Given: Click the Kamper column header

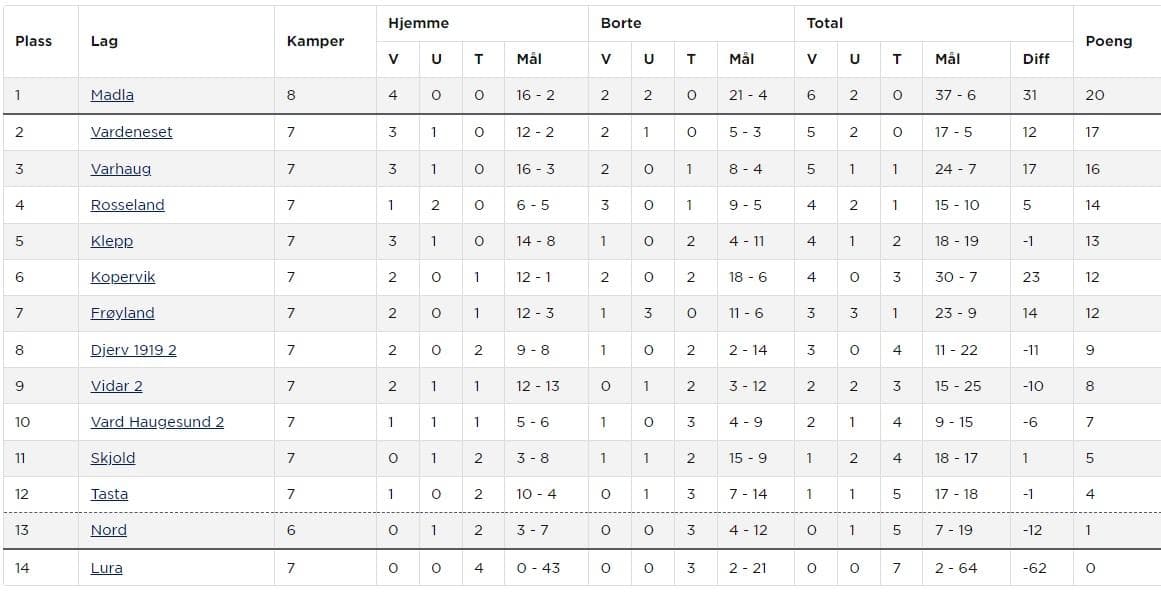Looking at the screenshot, I should pos(315,41).
